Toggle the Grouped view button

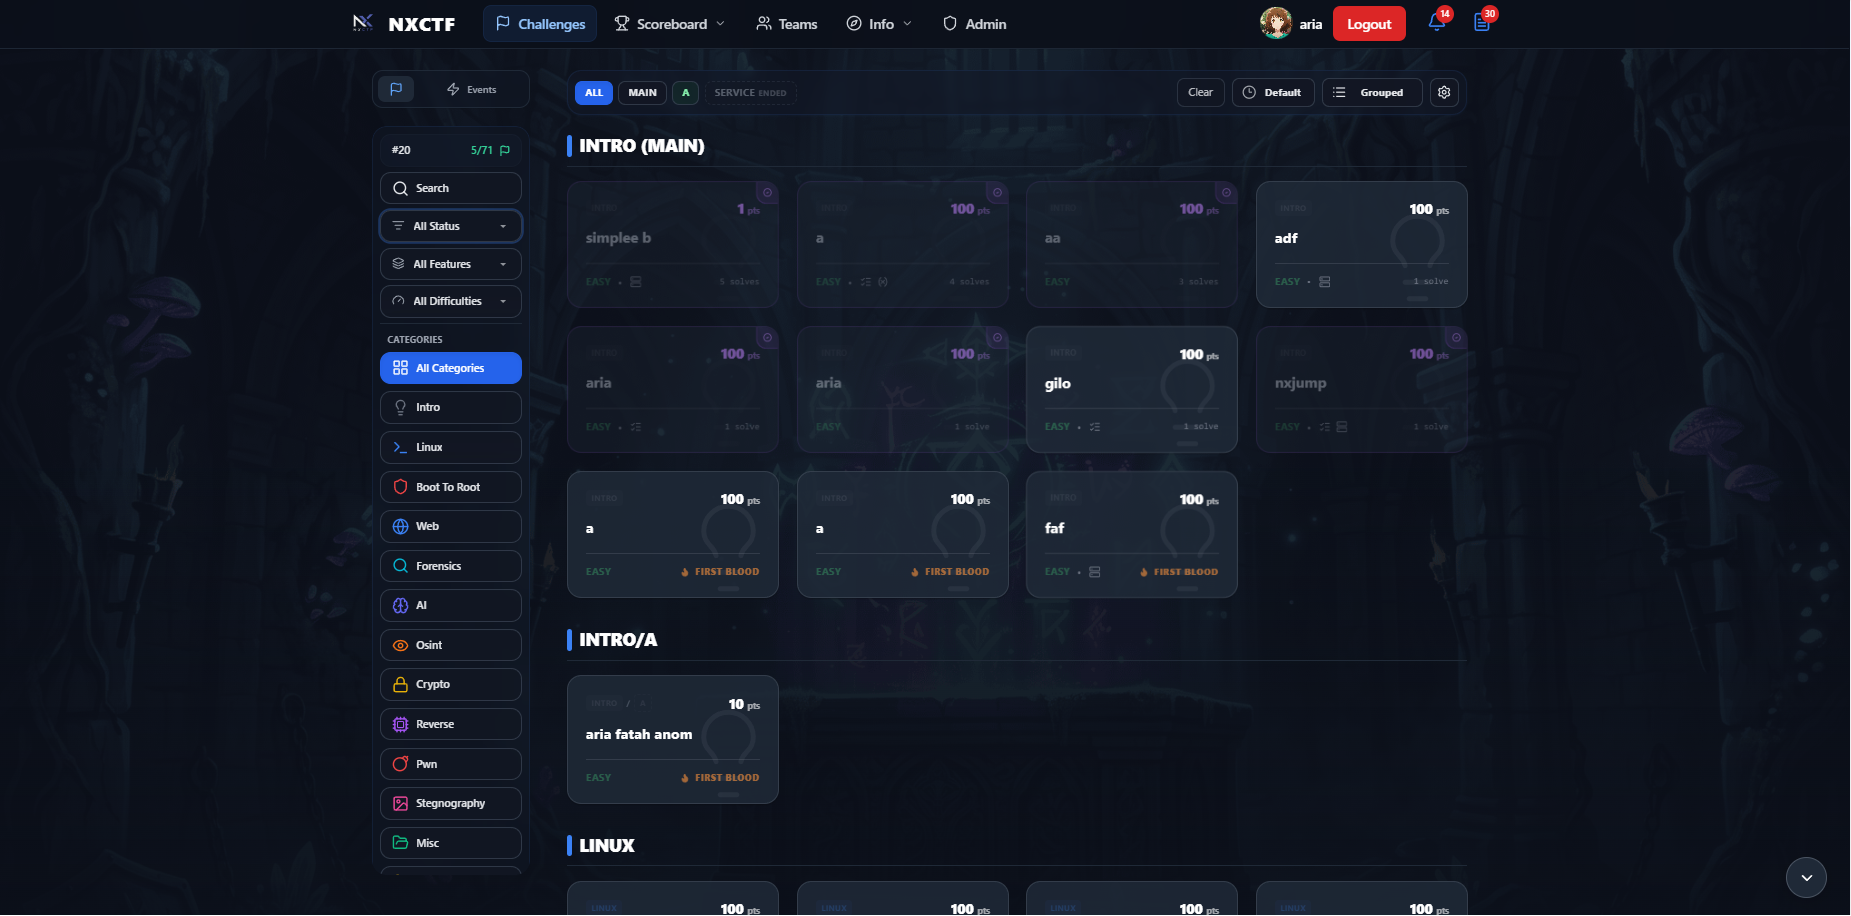click(x=1372, y=92)
